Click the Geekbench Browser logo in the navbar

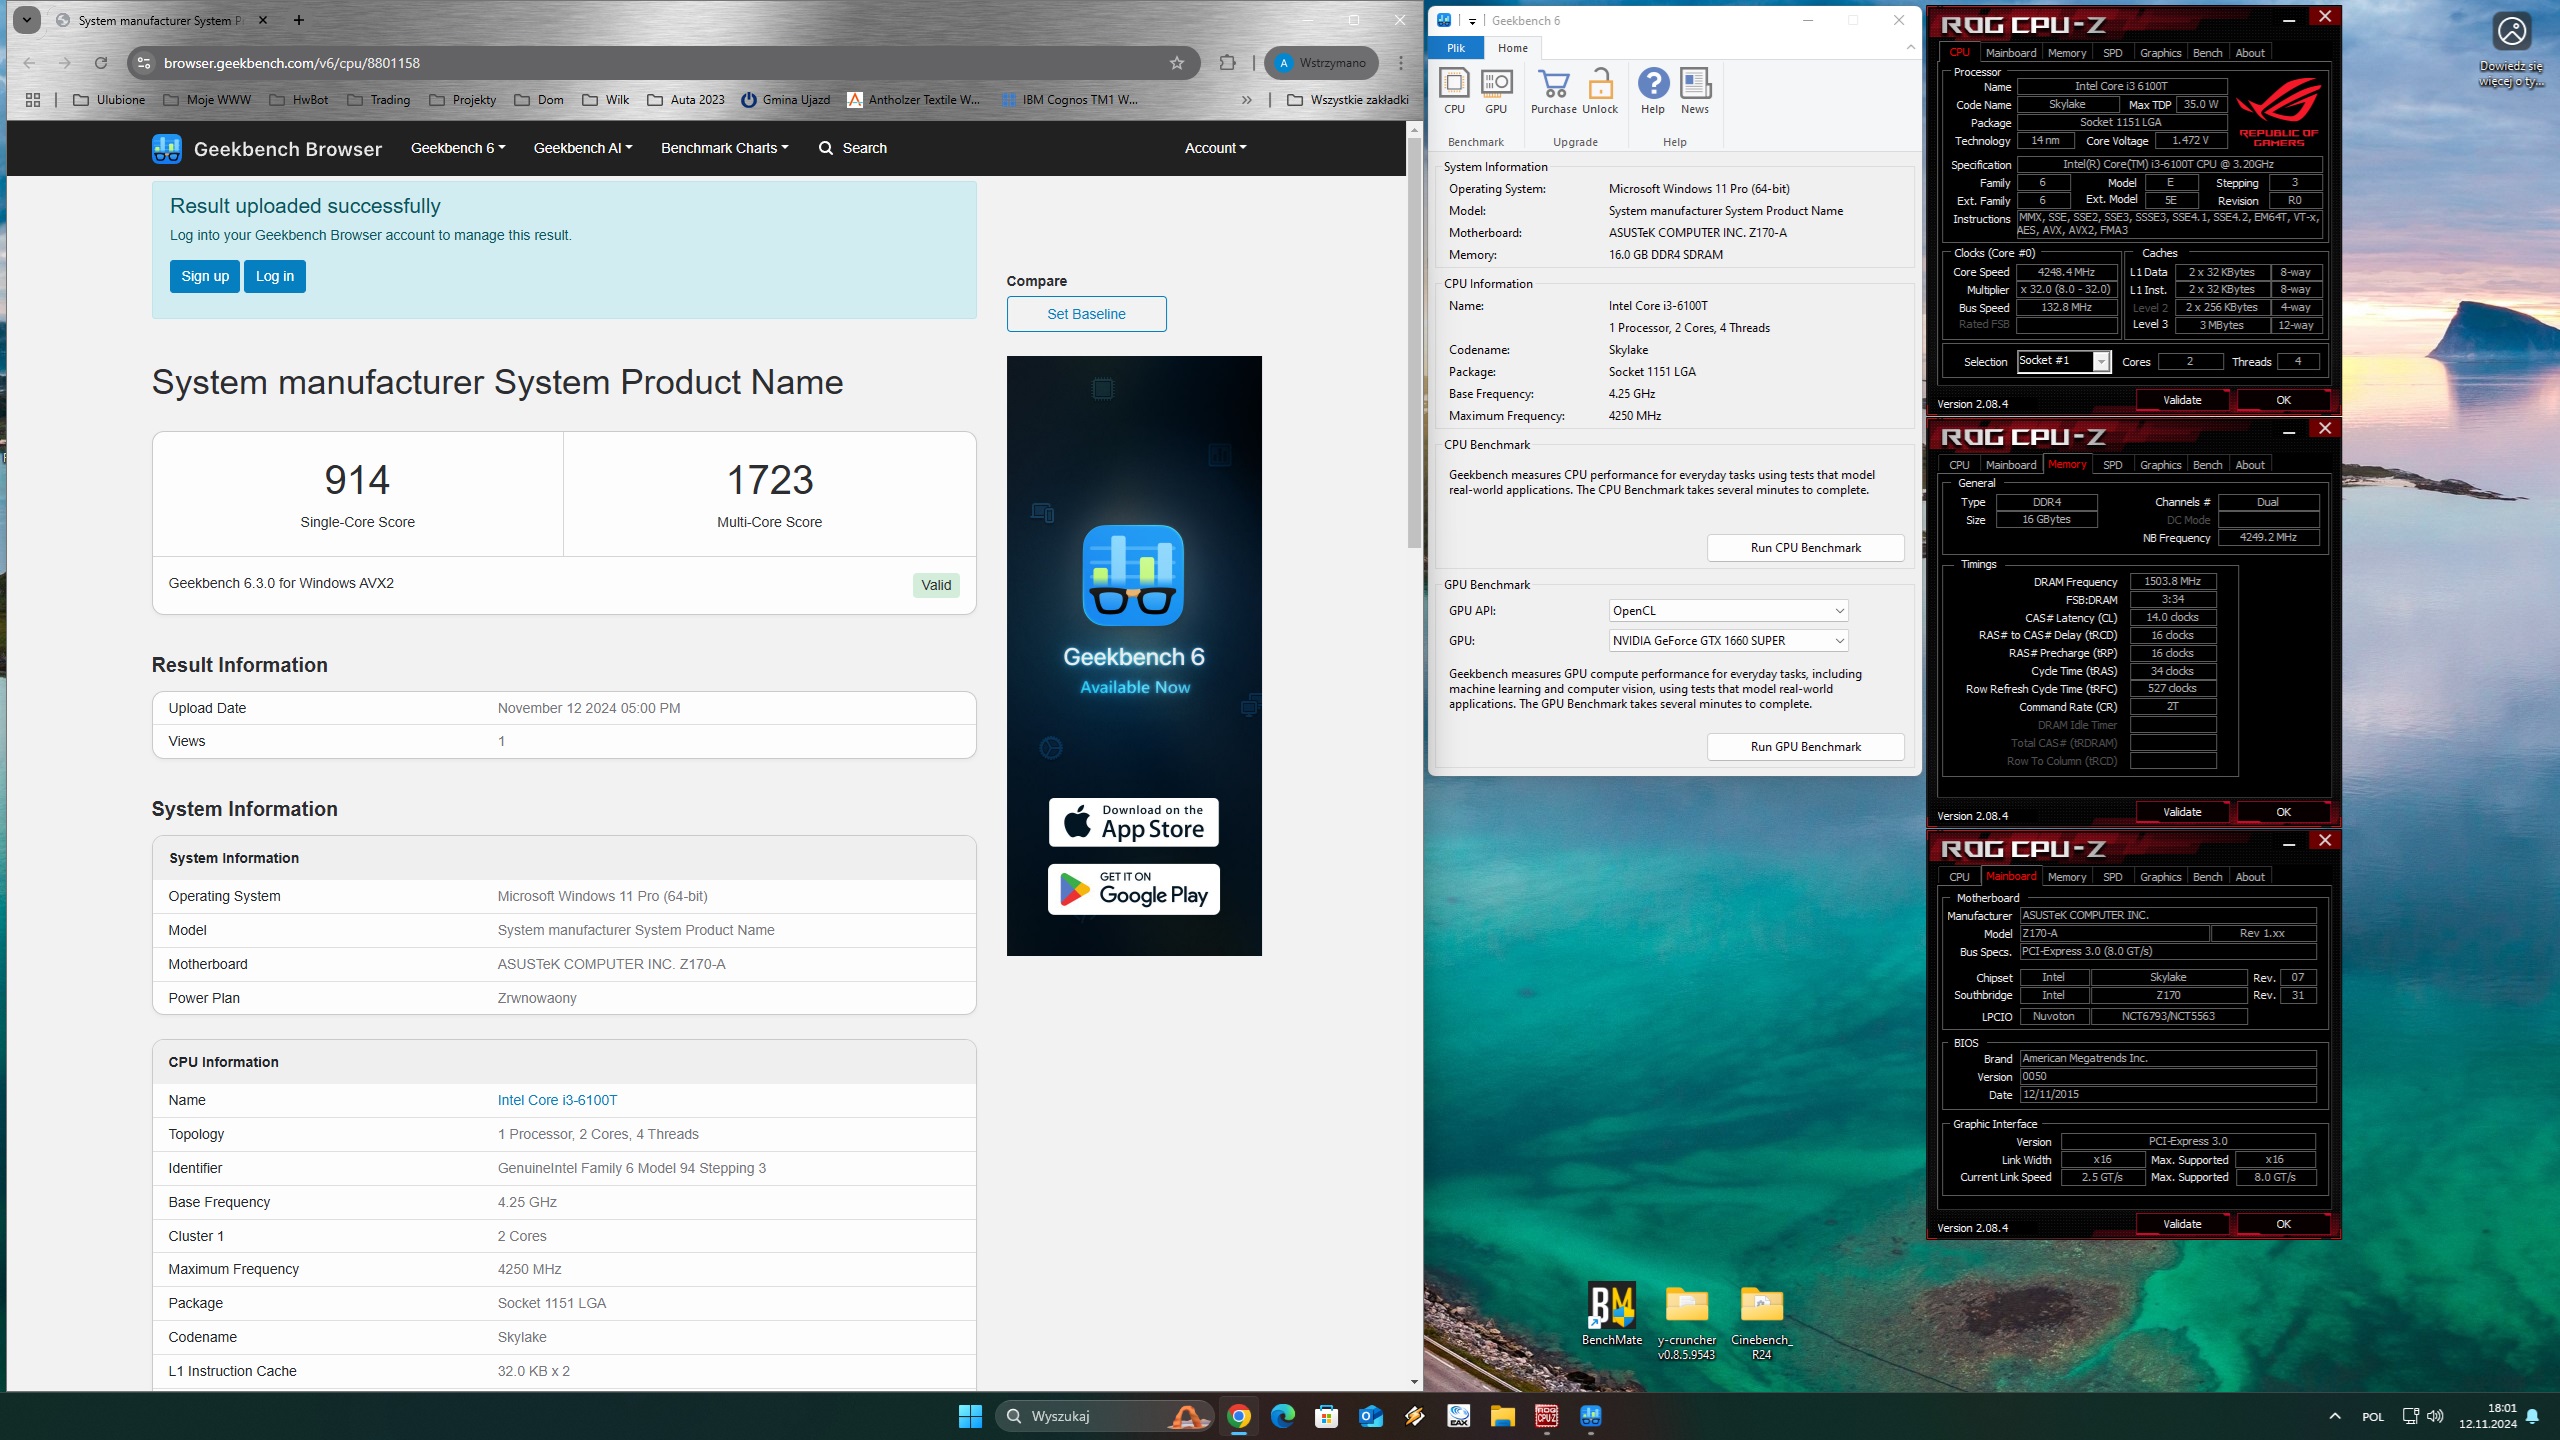[267, 148]
